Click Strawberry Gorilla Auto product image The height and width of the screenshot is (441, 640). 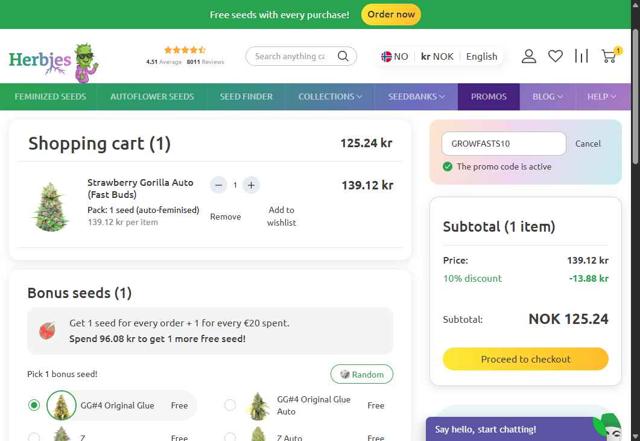click(50, 207)
